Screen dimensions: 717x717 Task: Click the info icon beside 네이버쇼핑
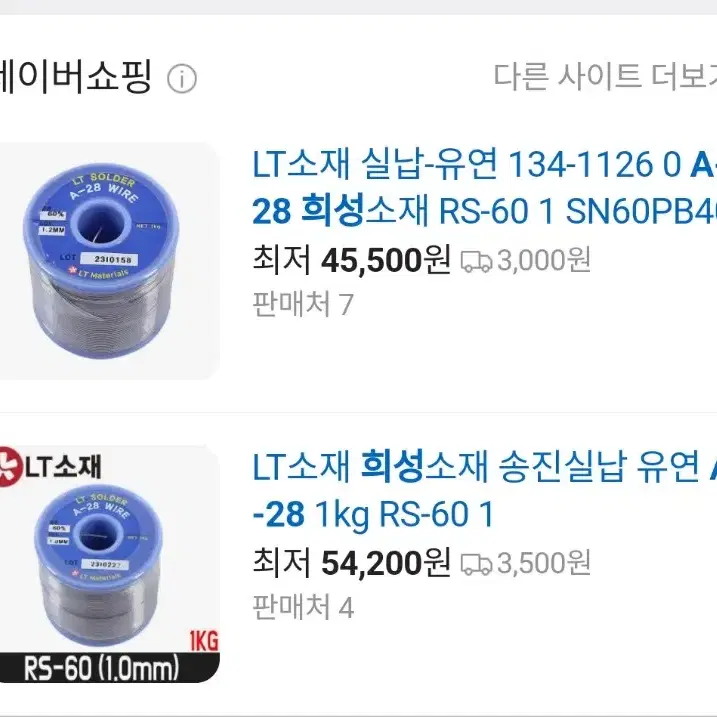[x=182, y=79]
